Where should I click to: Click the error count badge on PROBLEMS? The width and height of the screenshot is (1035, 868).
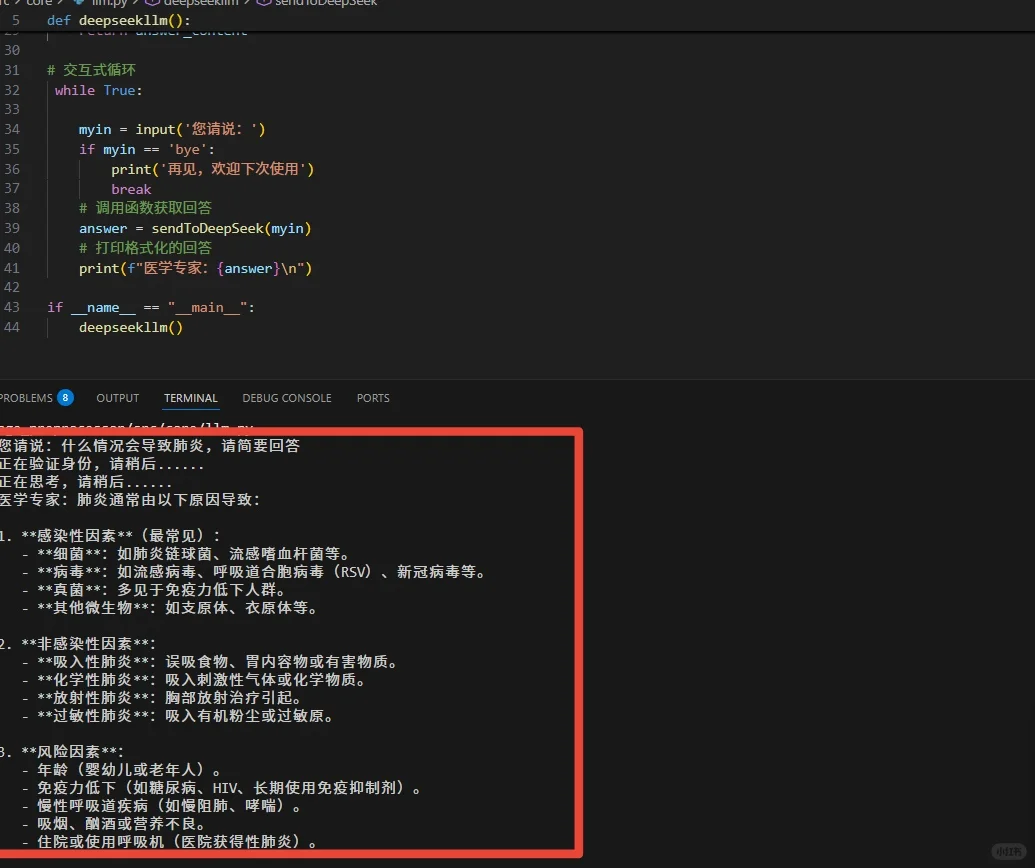(x=64, y=397)
